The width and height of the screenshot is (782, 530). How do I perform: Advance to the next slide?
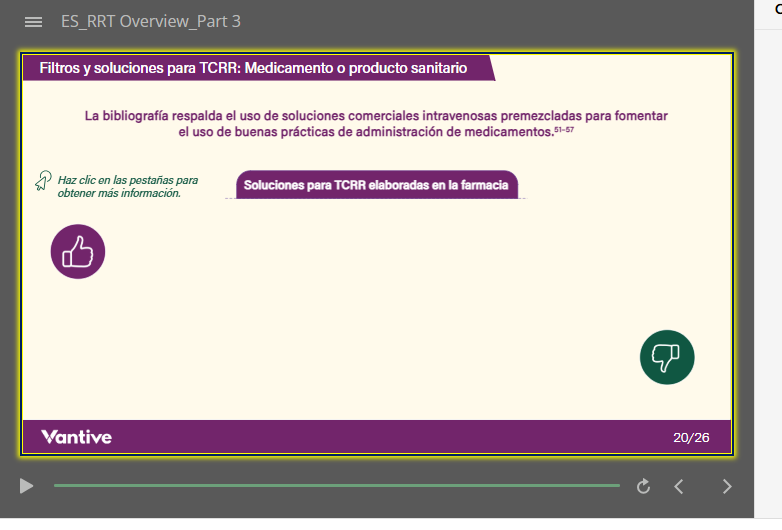point(727,486)
